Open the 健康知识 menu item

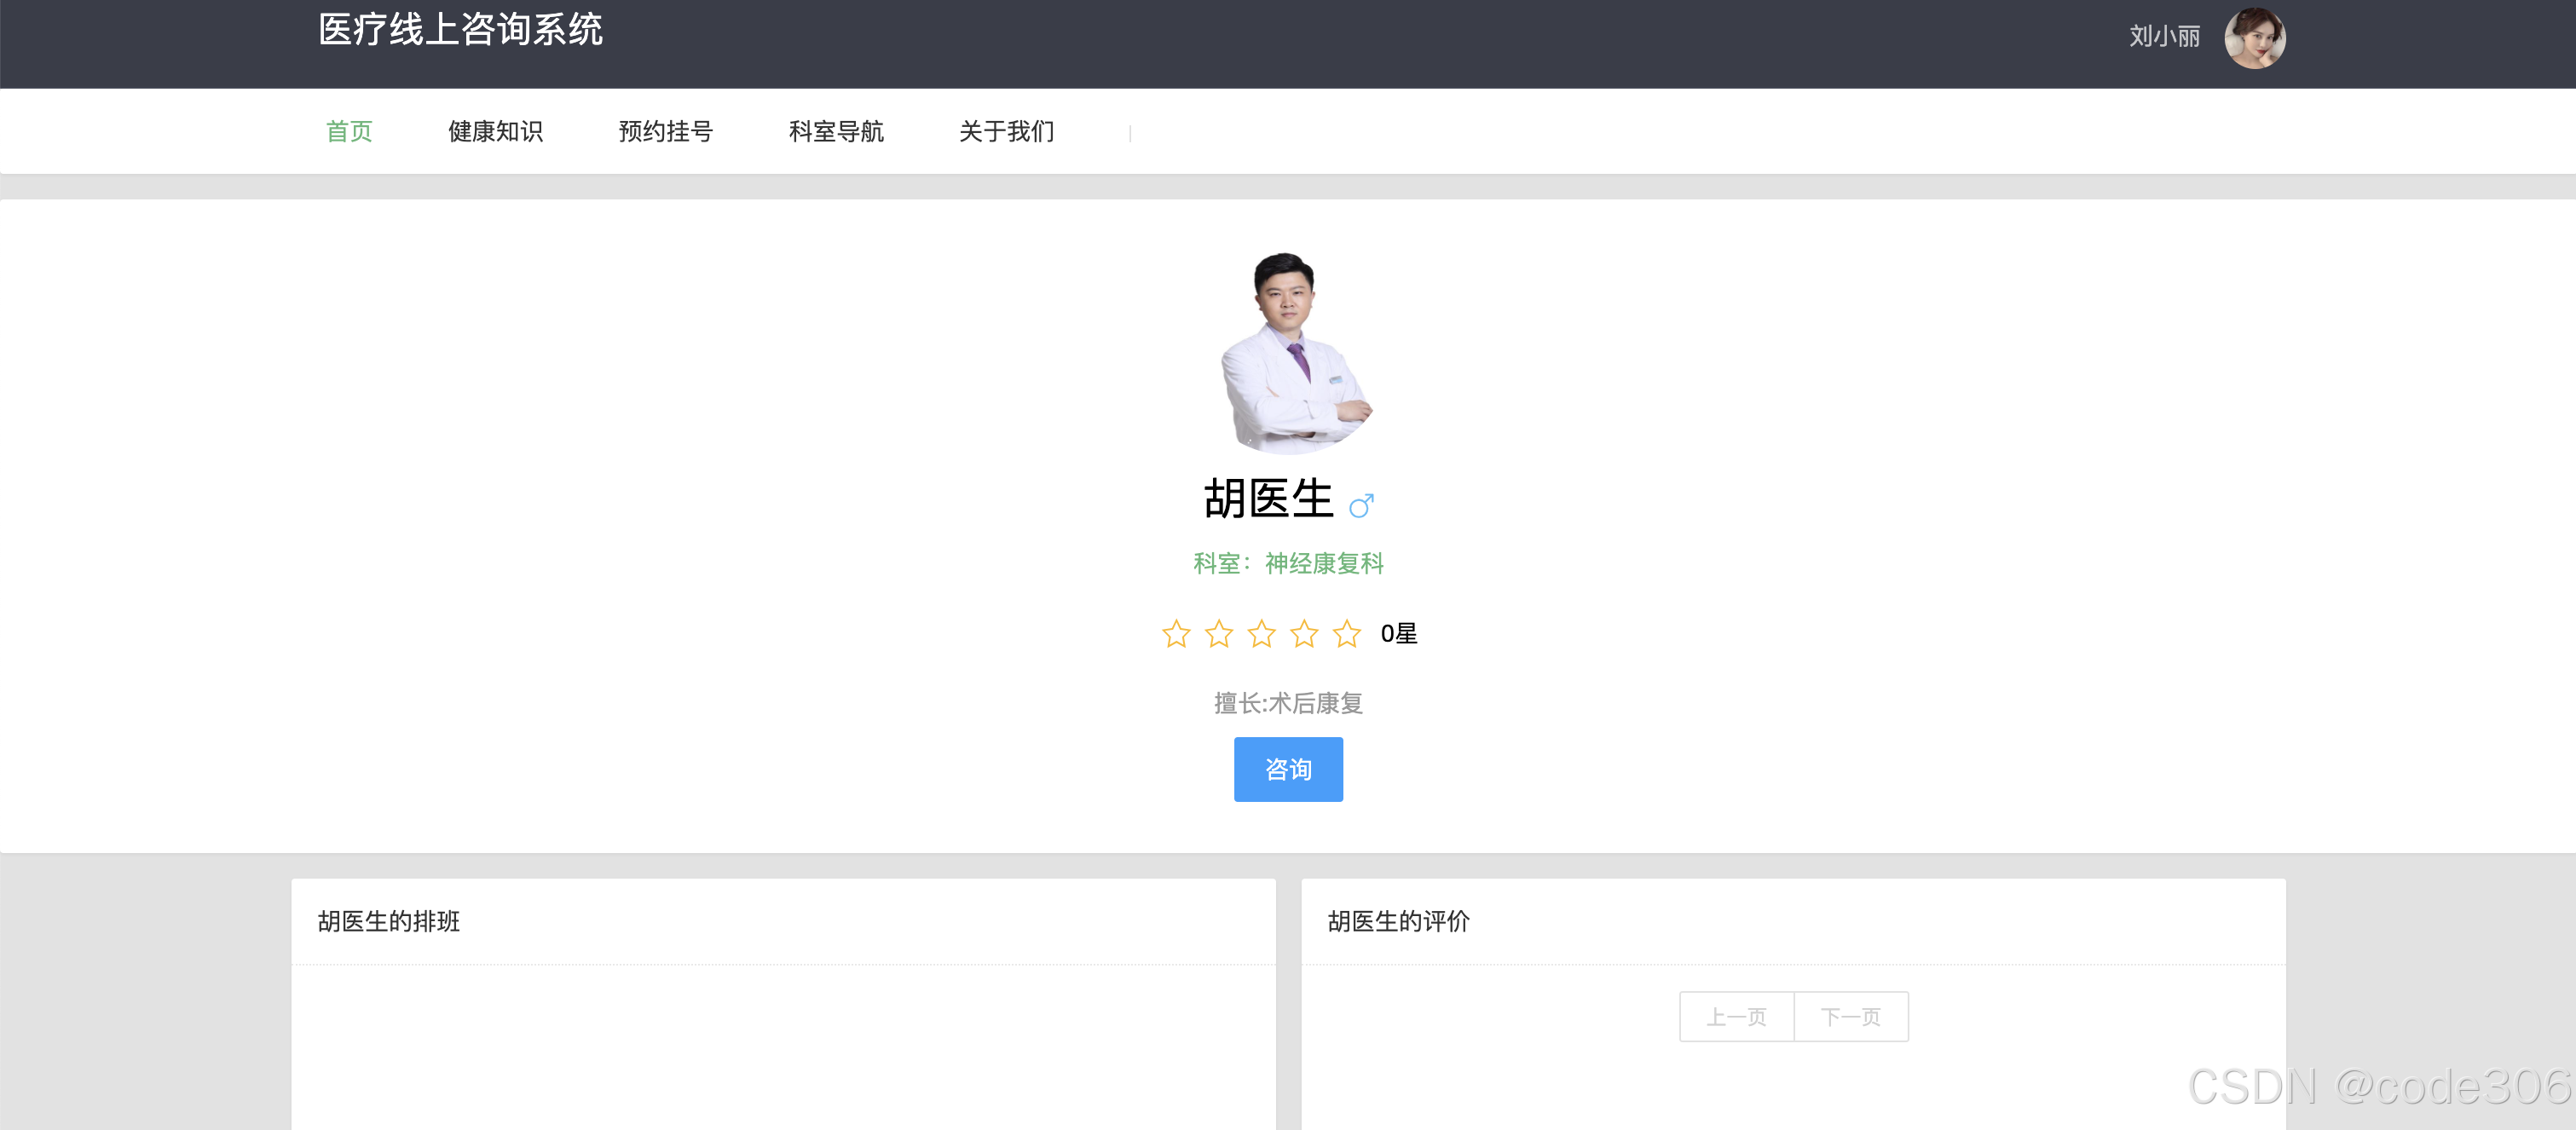pyautogui.click(x=495, y=131)
